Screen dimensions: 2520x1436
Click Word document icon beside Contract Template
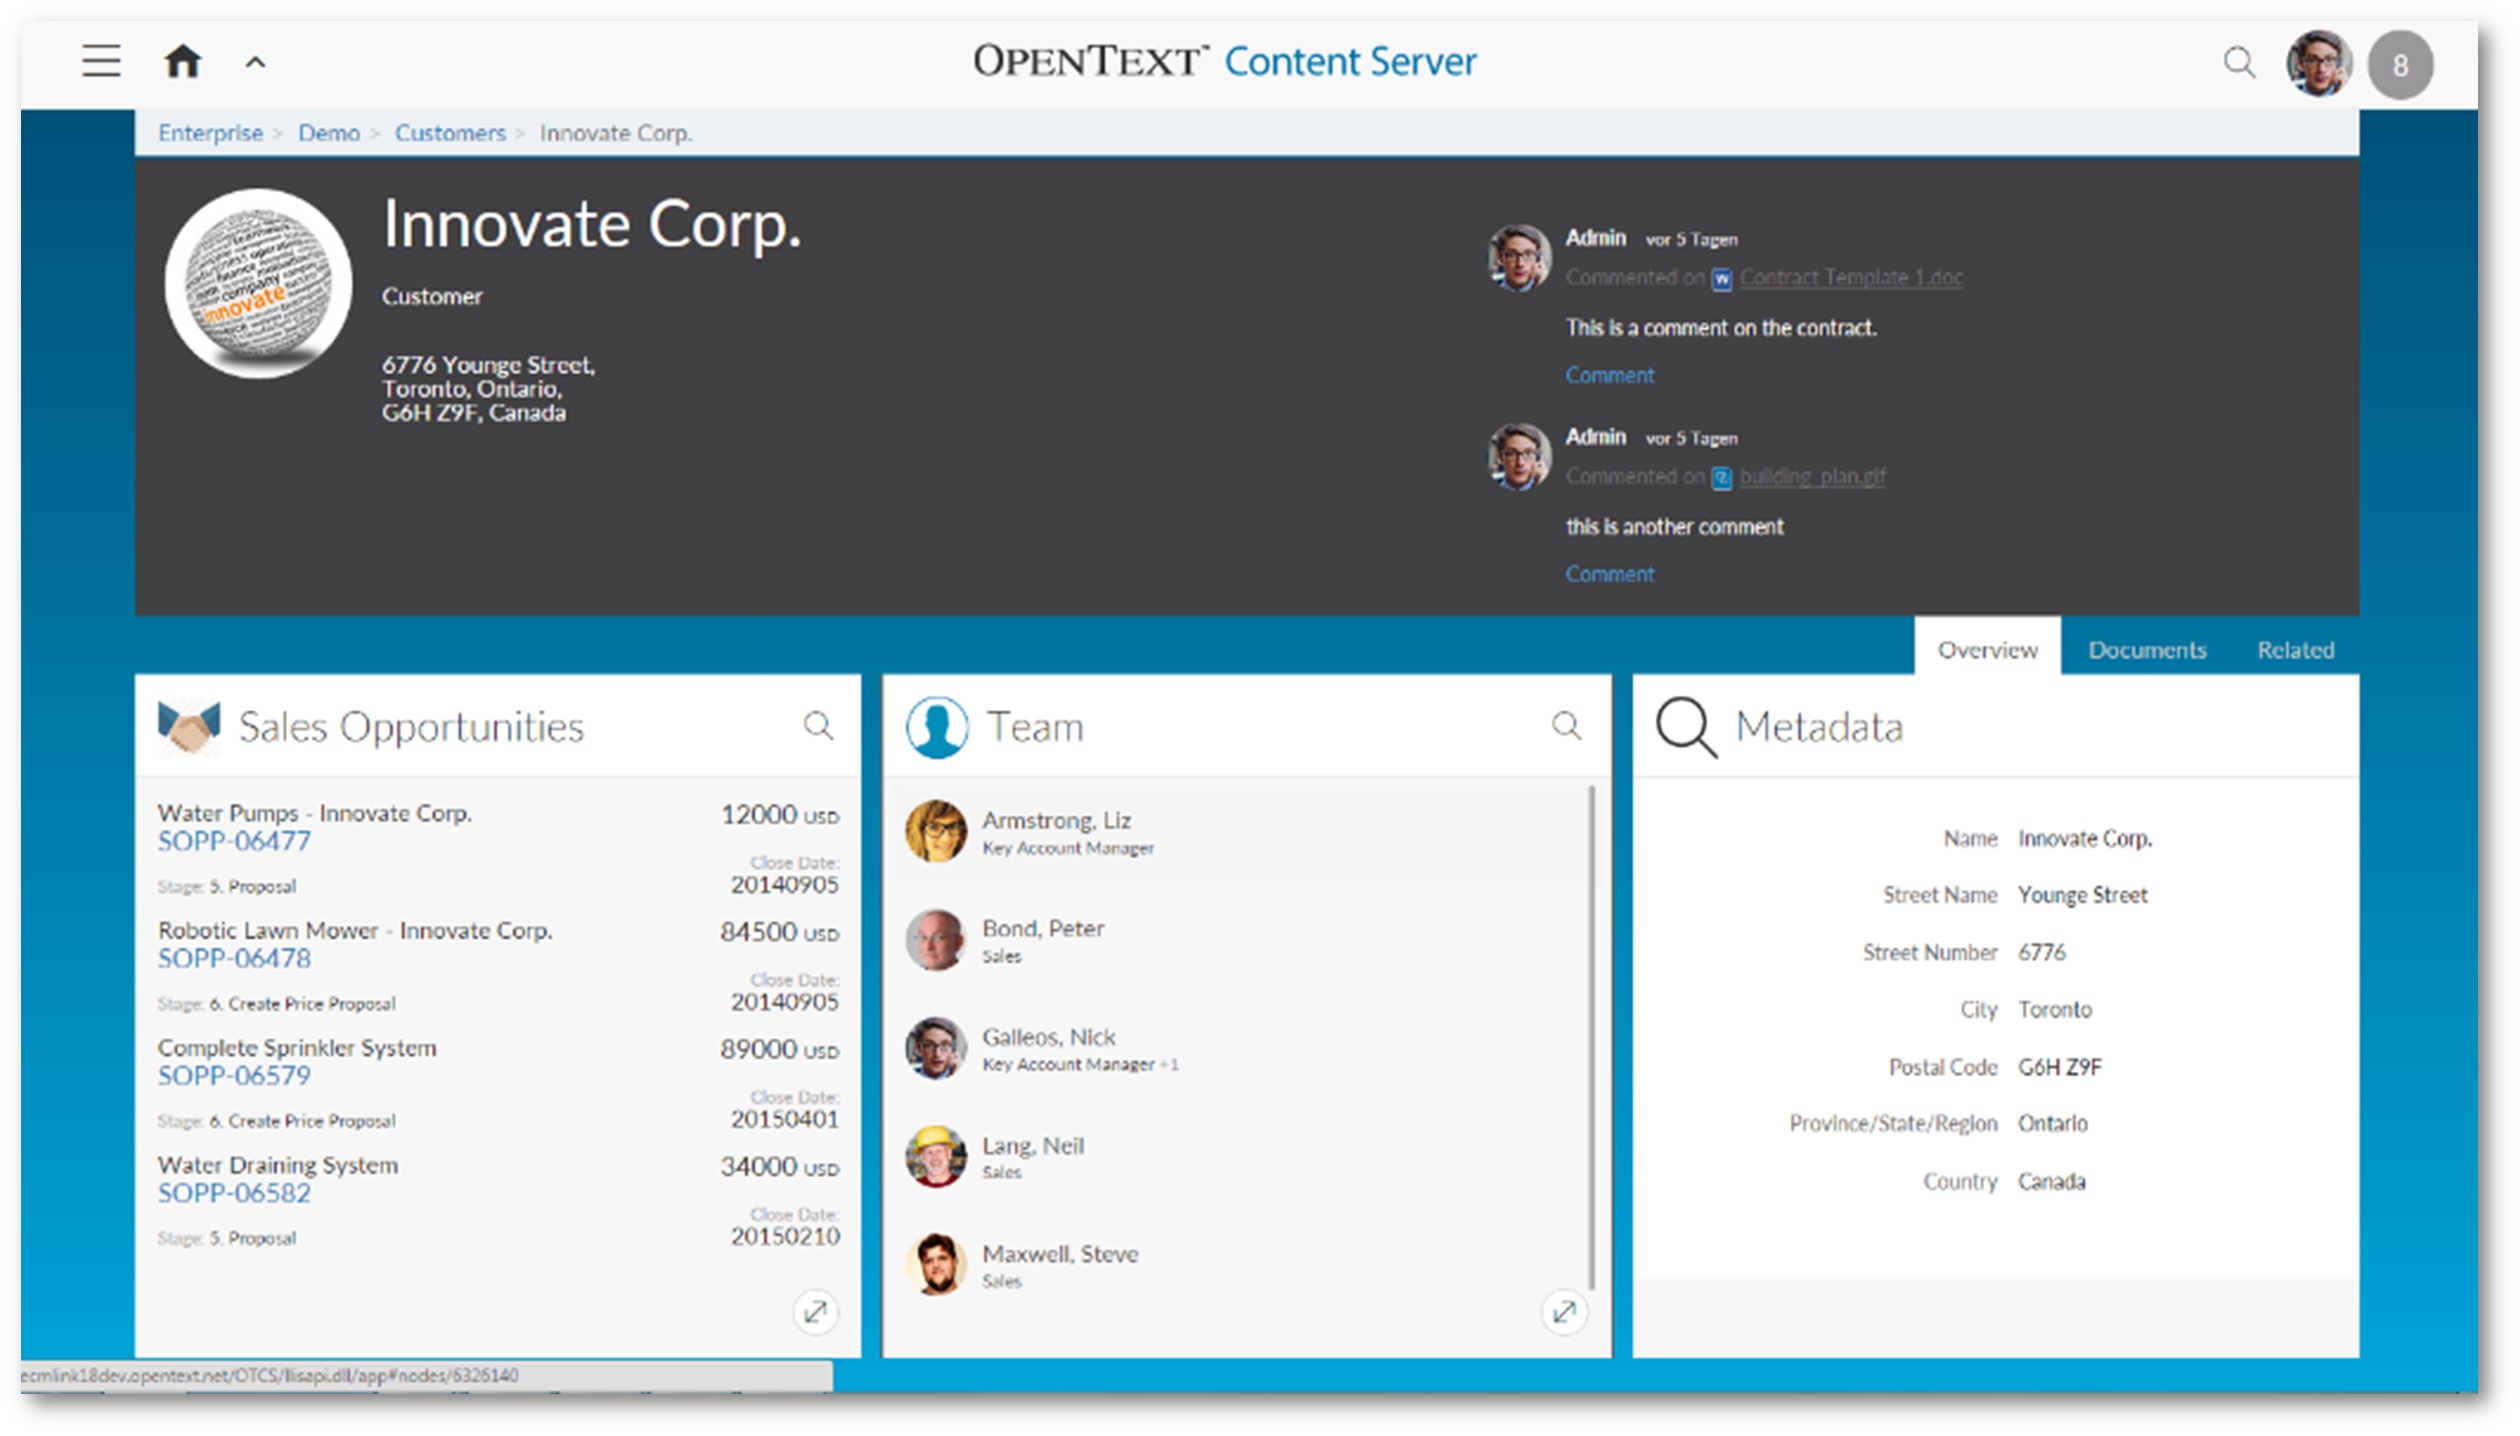tap(1721, 279)
